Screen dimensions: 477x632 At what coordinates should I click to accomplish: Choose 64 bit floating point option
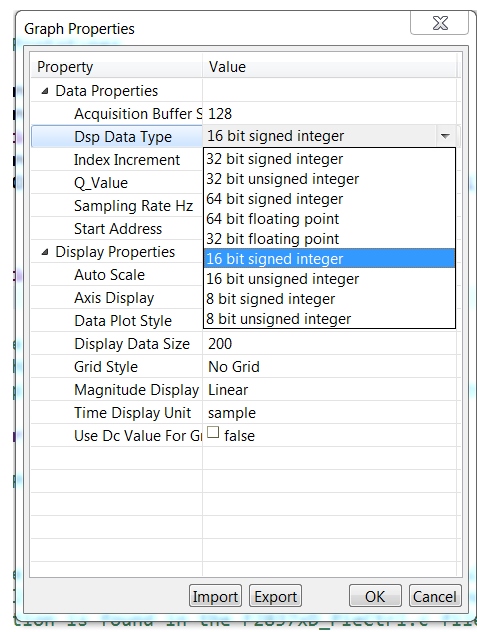pyautogui.click(x=329, y=219)
